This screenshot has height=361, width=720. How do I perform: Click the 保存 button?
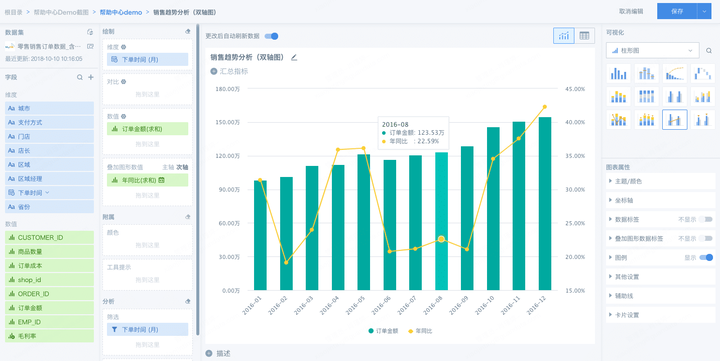677,11
